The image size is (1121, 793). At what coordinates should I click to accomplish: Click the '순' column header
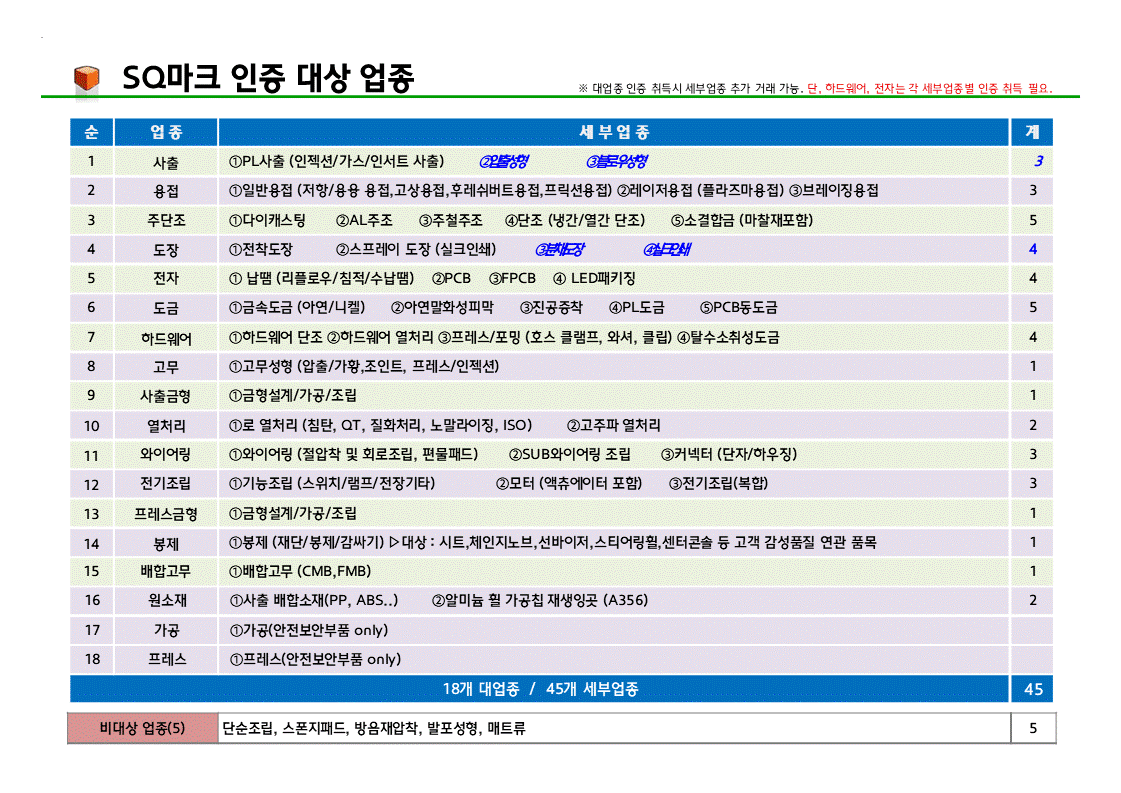pyautogui.click(x=92, y=132)
